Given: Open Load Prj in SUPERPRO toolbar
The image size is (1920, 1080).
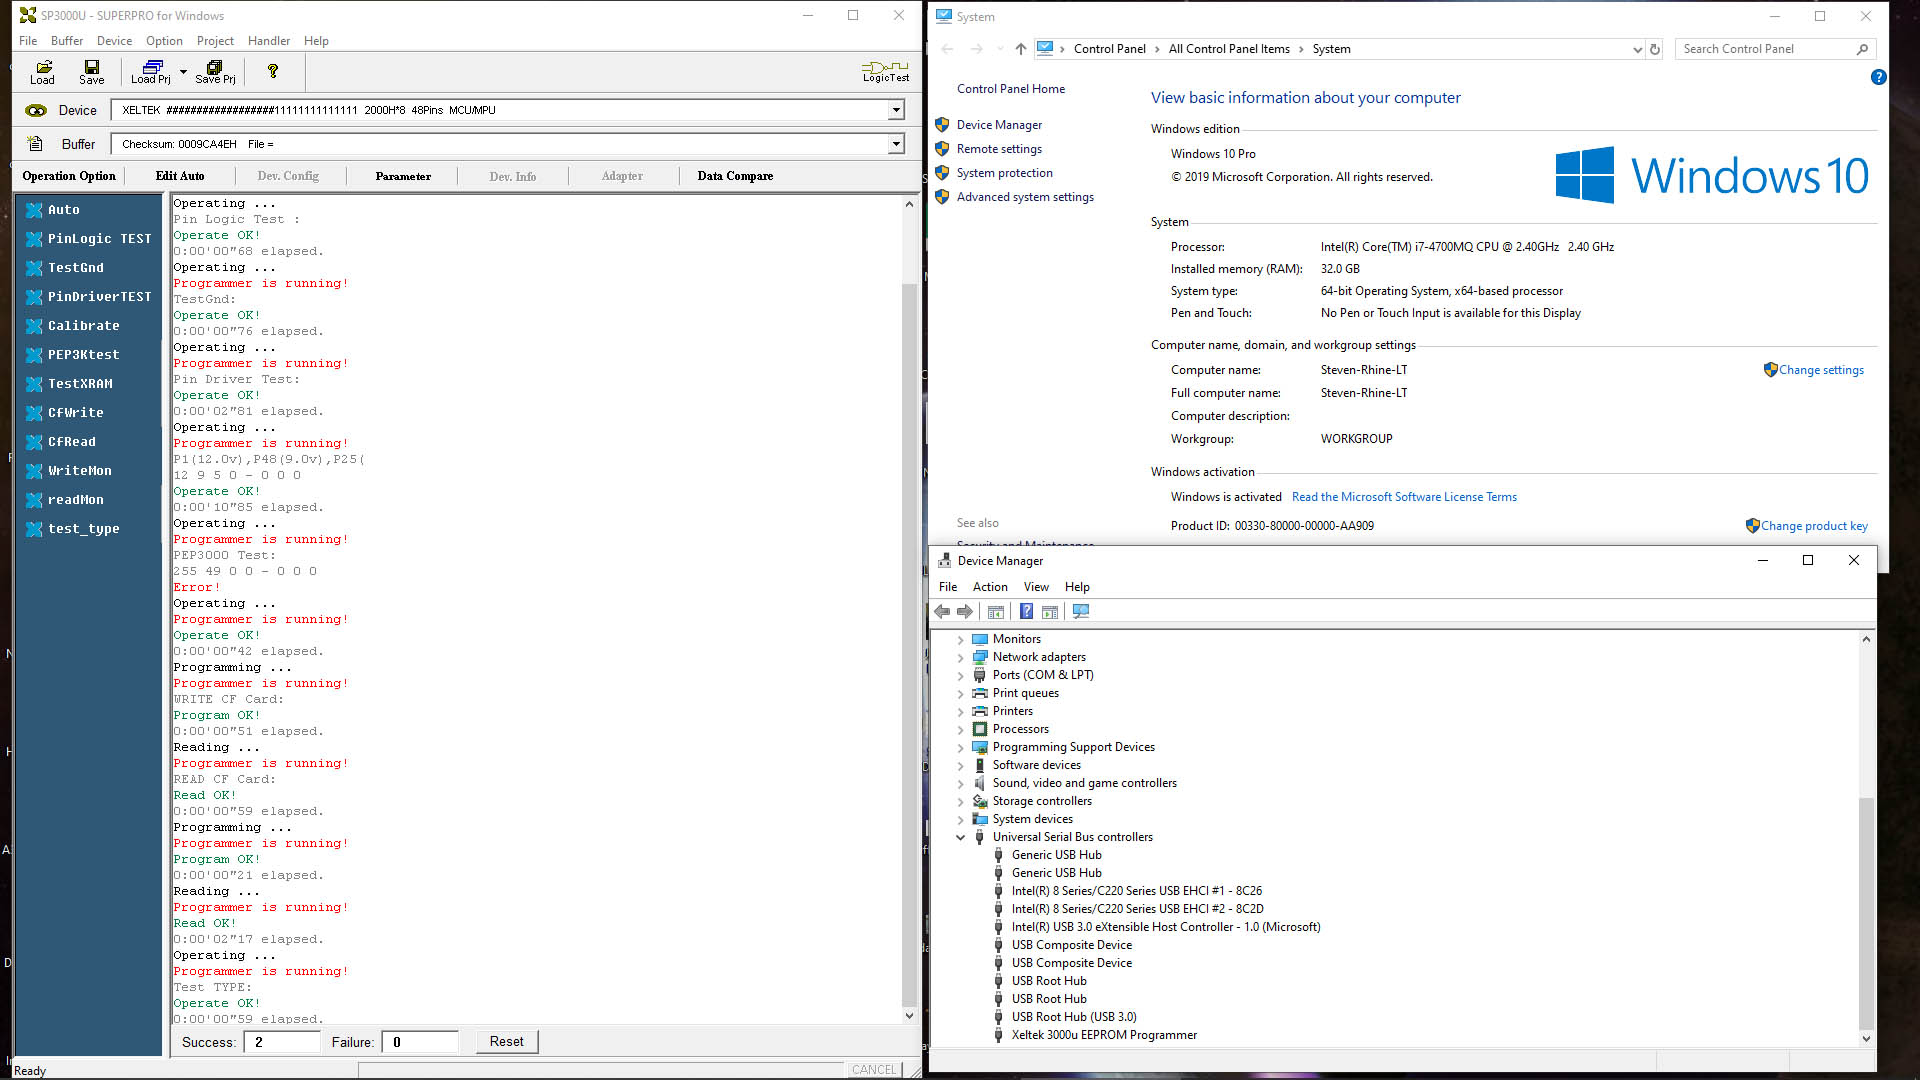Looking at the screenshot, I should [151, 72].
